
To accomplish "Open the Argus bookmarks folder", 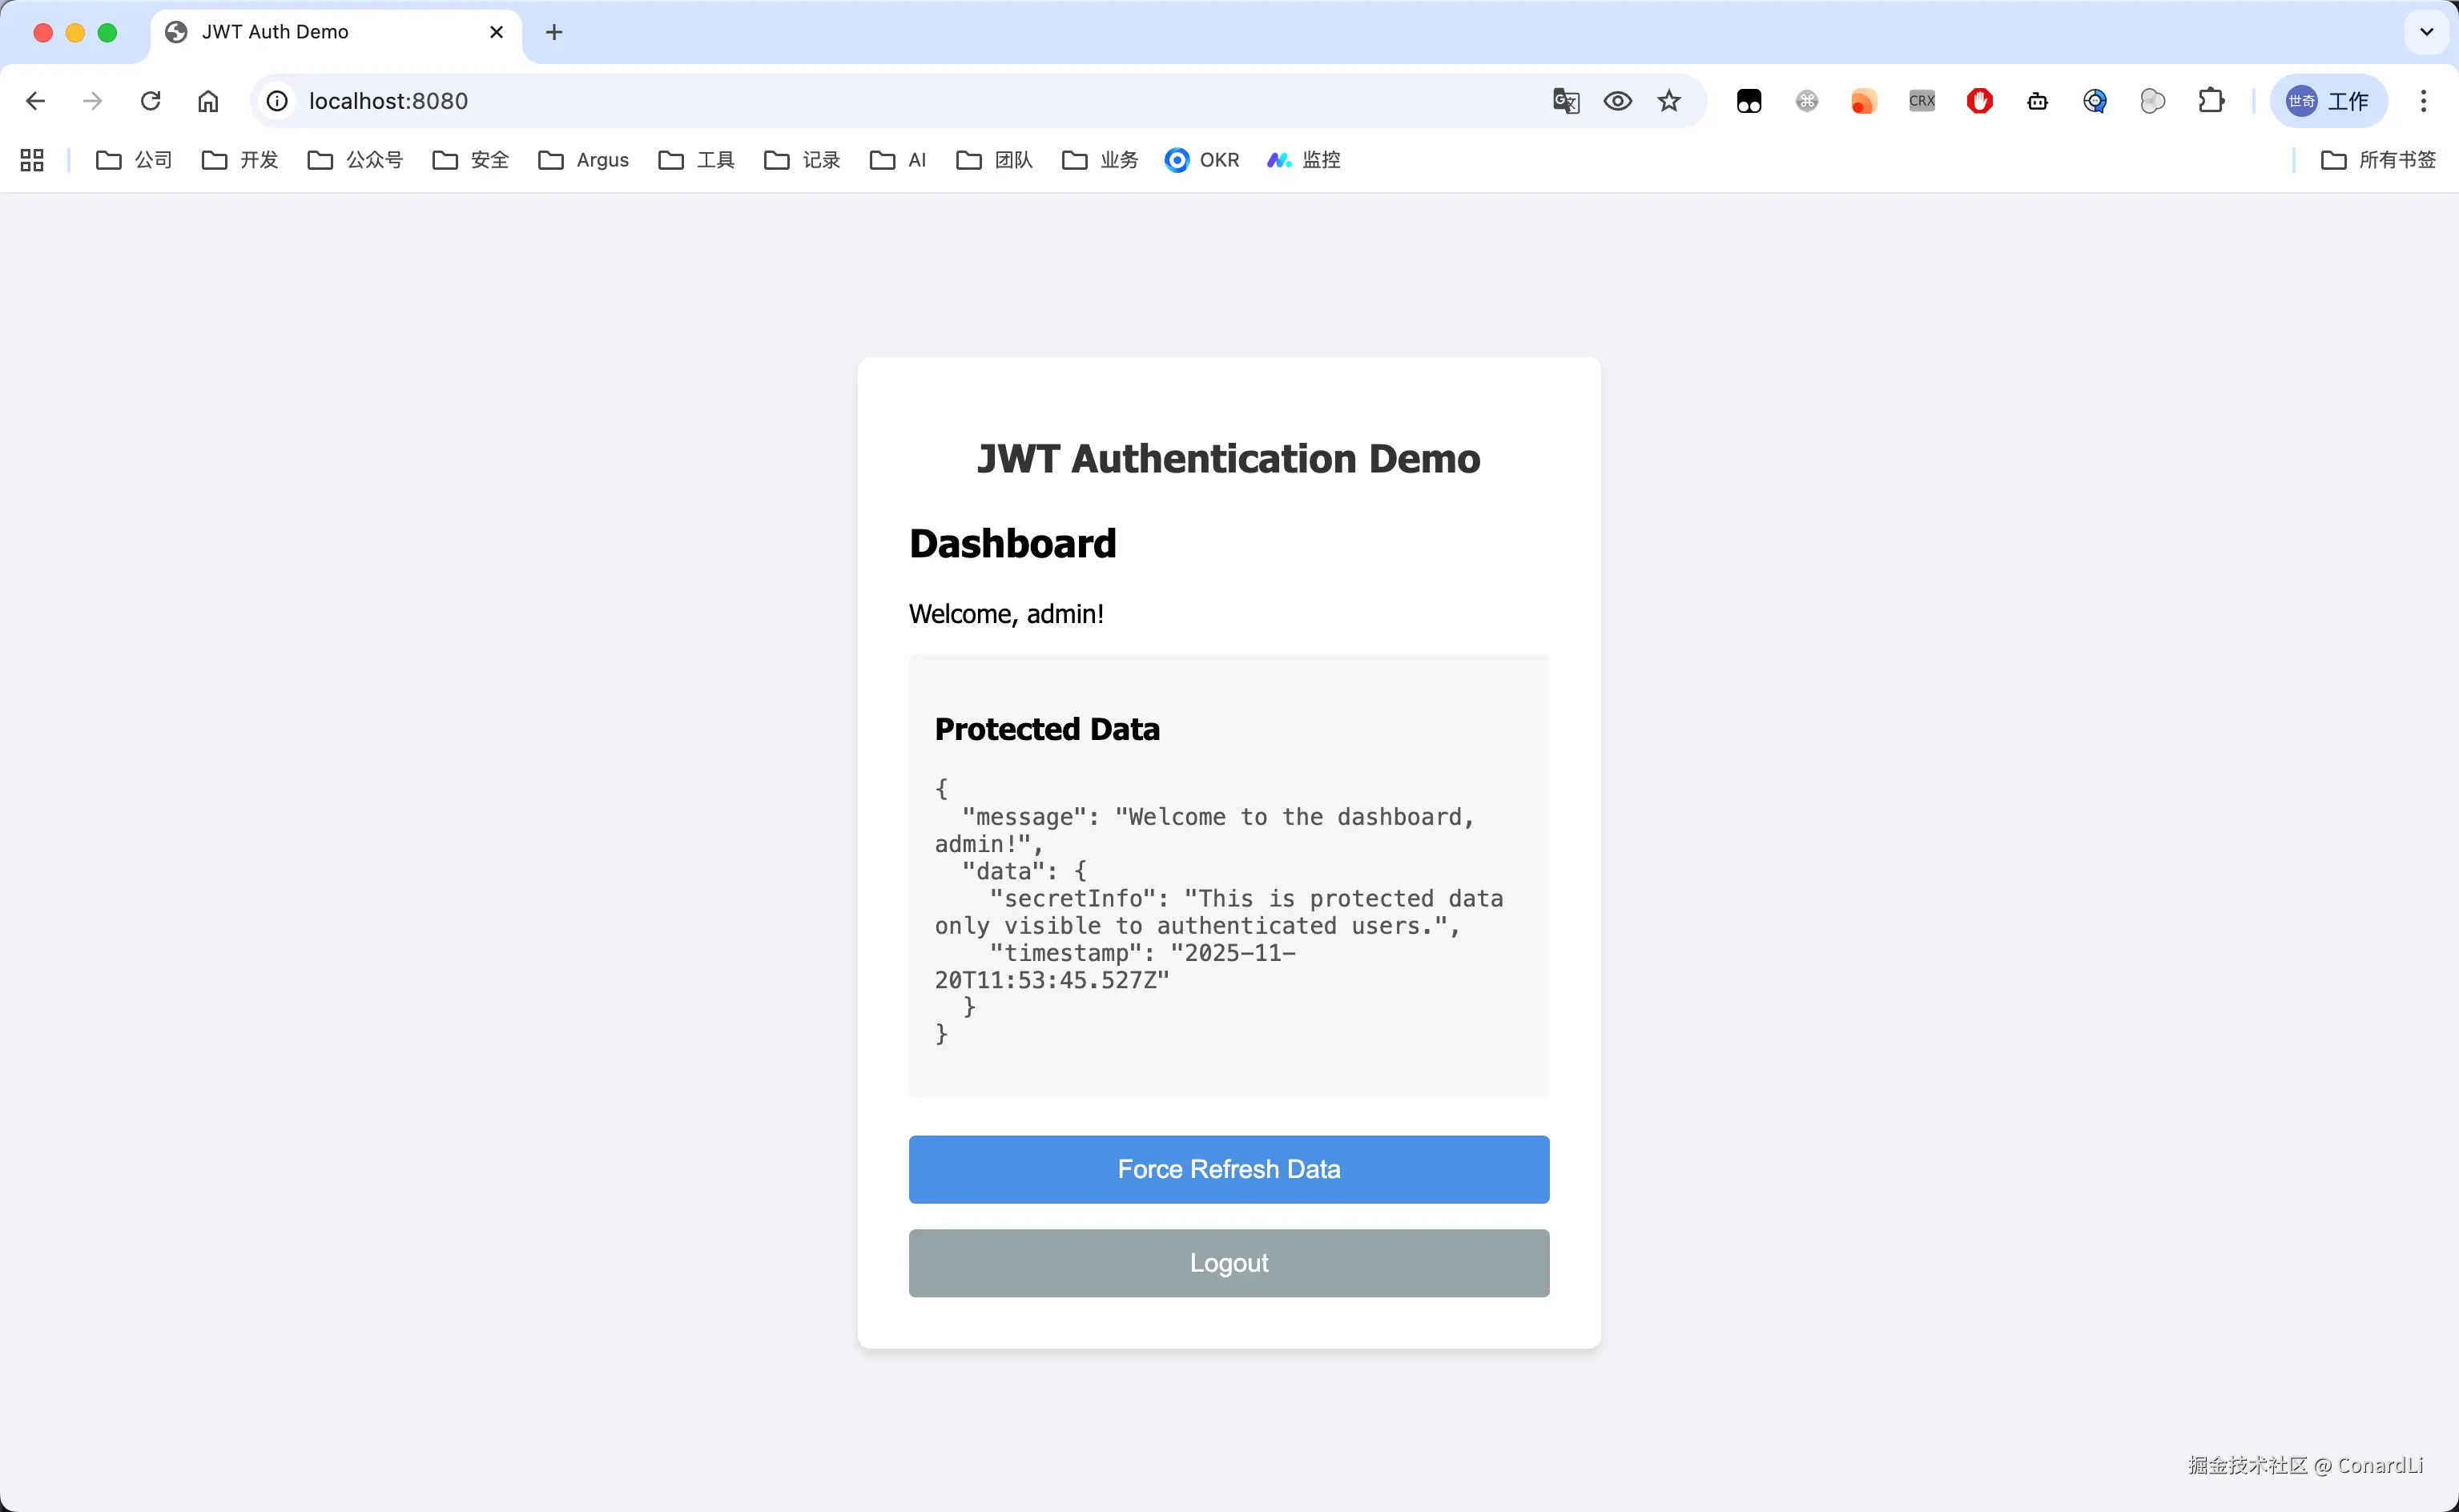I will [x=584, y=160].
